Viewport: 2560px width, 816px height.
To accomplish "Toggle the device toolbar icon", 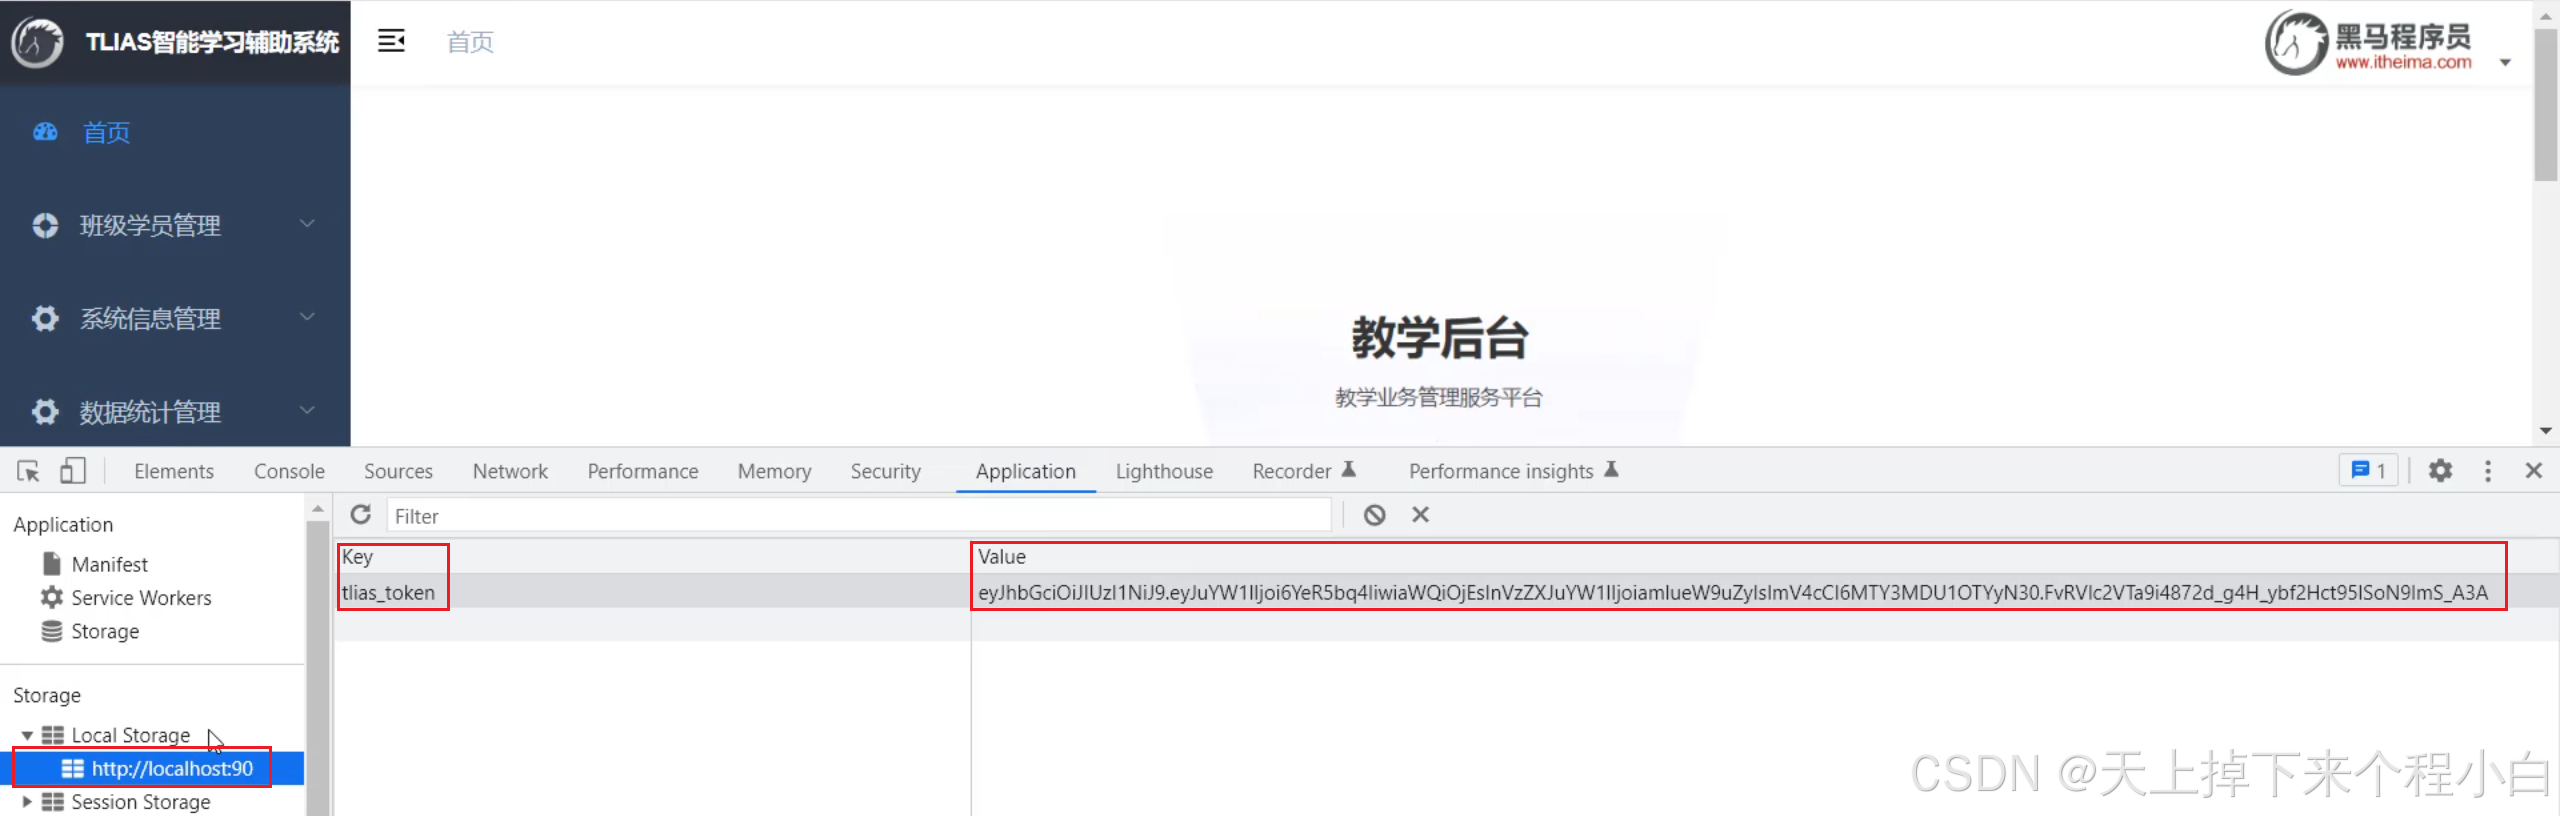I will point(73,471).
